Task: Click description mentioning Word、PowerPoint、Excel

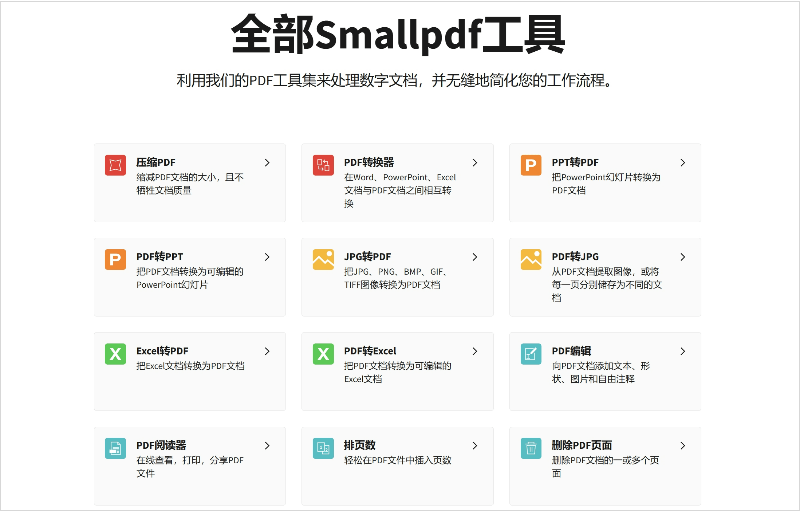Action: pos(399,190)
